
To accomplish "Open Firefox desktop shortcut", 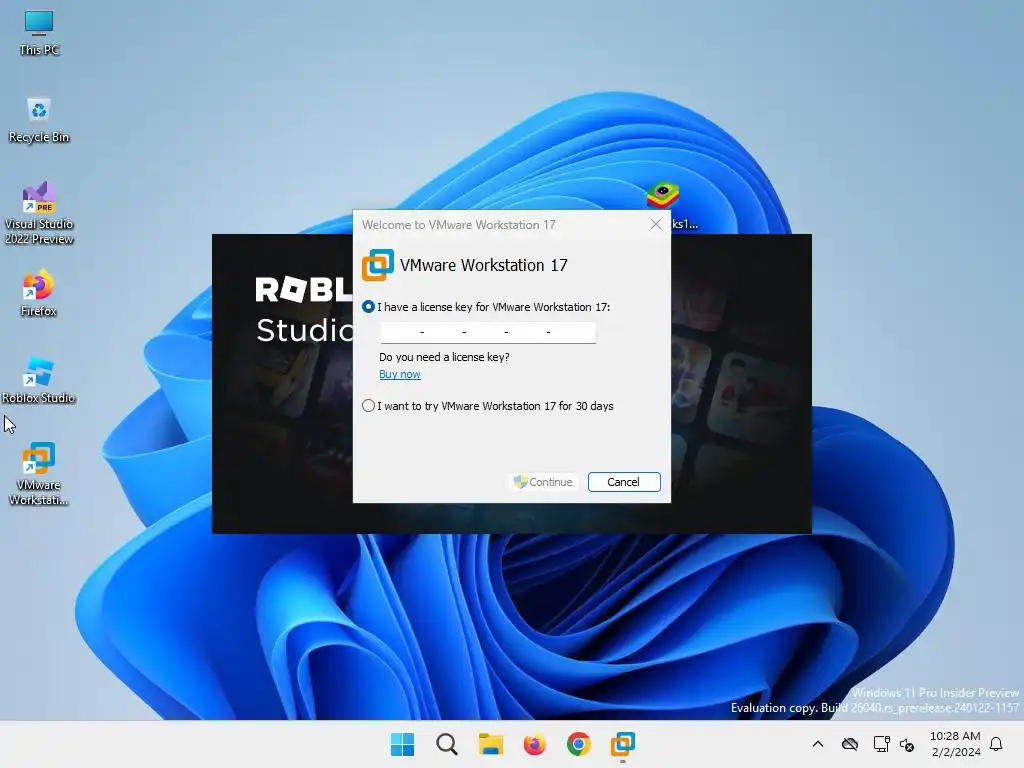I will click(x=39, y=293).
